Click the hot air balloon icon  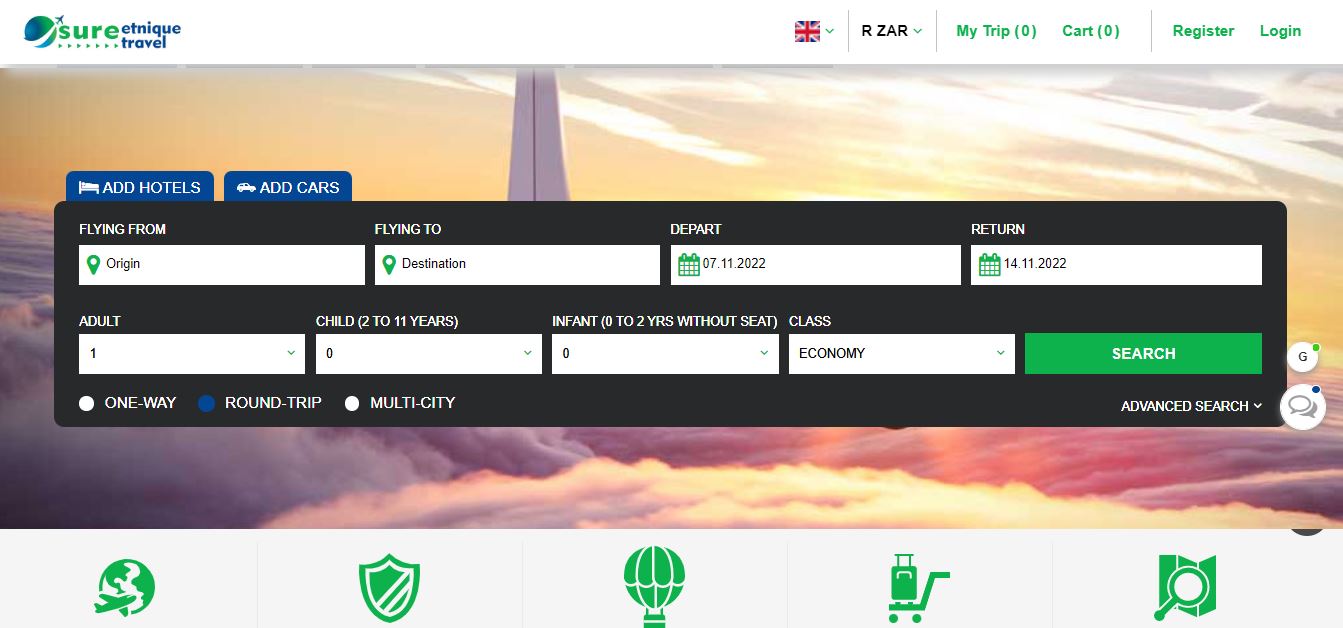(654, 585)
